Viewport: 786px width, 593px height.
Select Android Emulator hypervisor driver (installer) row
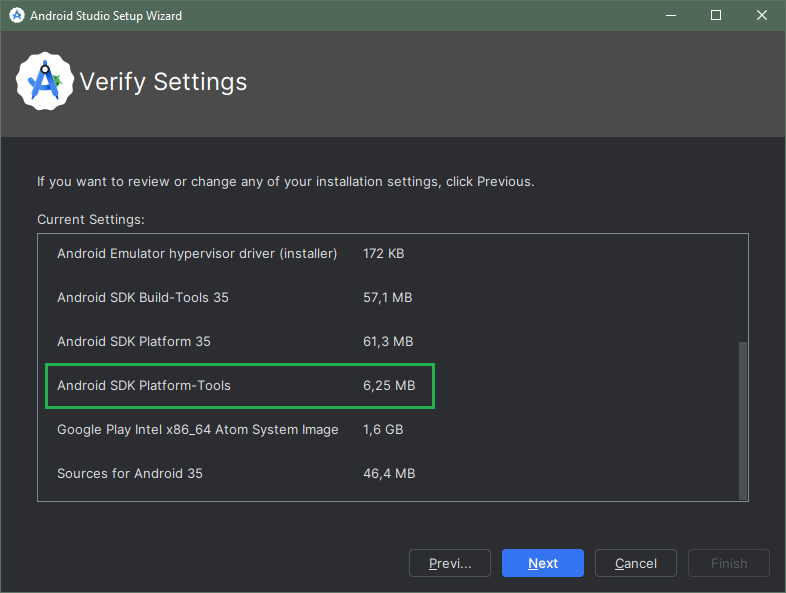pyautogui.click(x=197, y=254)
